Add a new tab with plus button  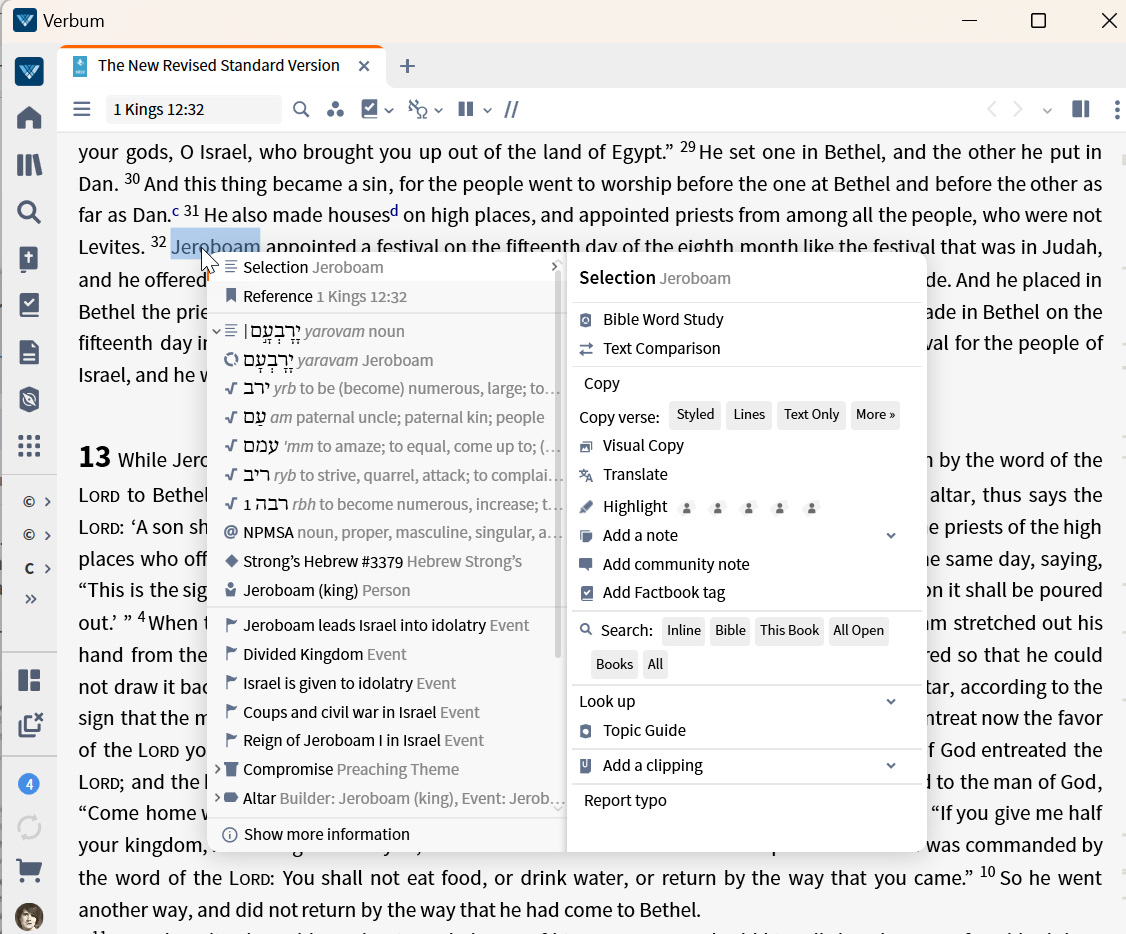coord(407,66)
